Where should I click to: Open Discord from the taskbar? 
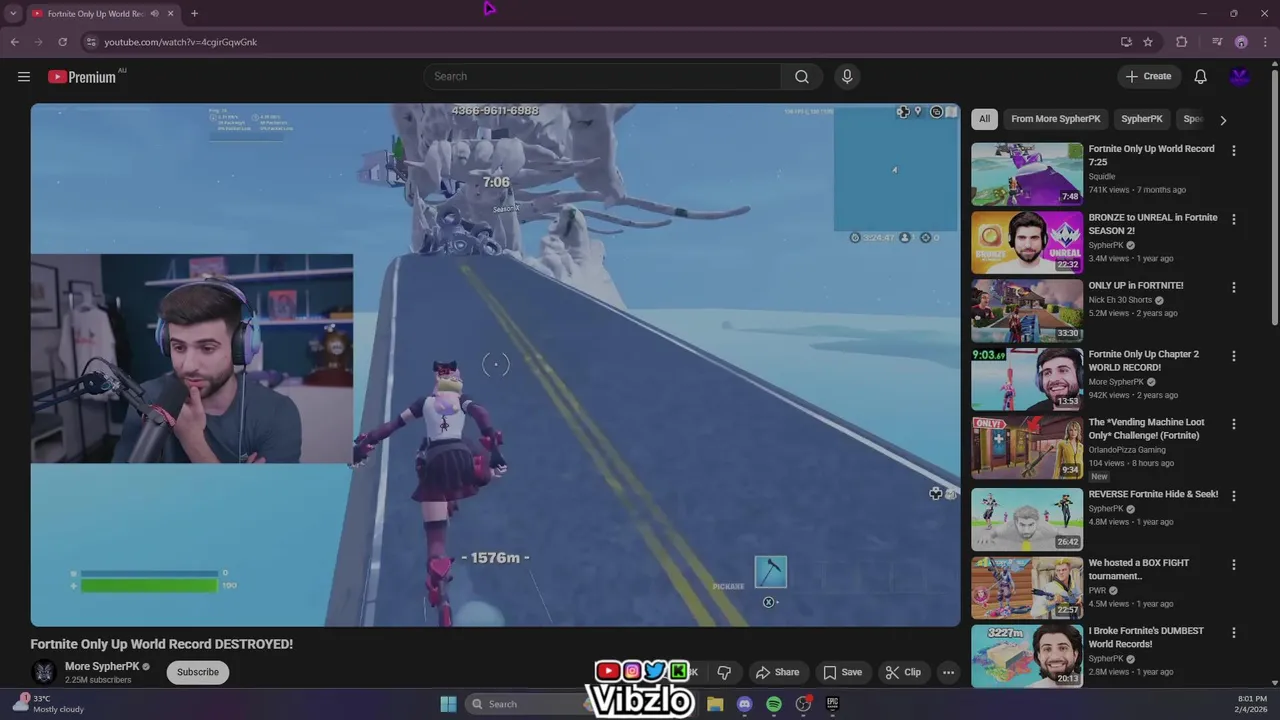(x=744, y=704)
